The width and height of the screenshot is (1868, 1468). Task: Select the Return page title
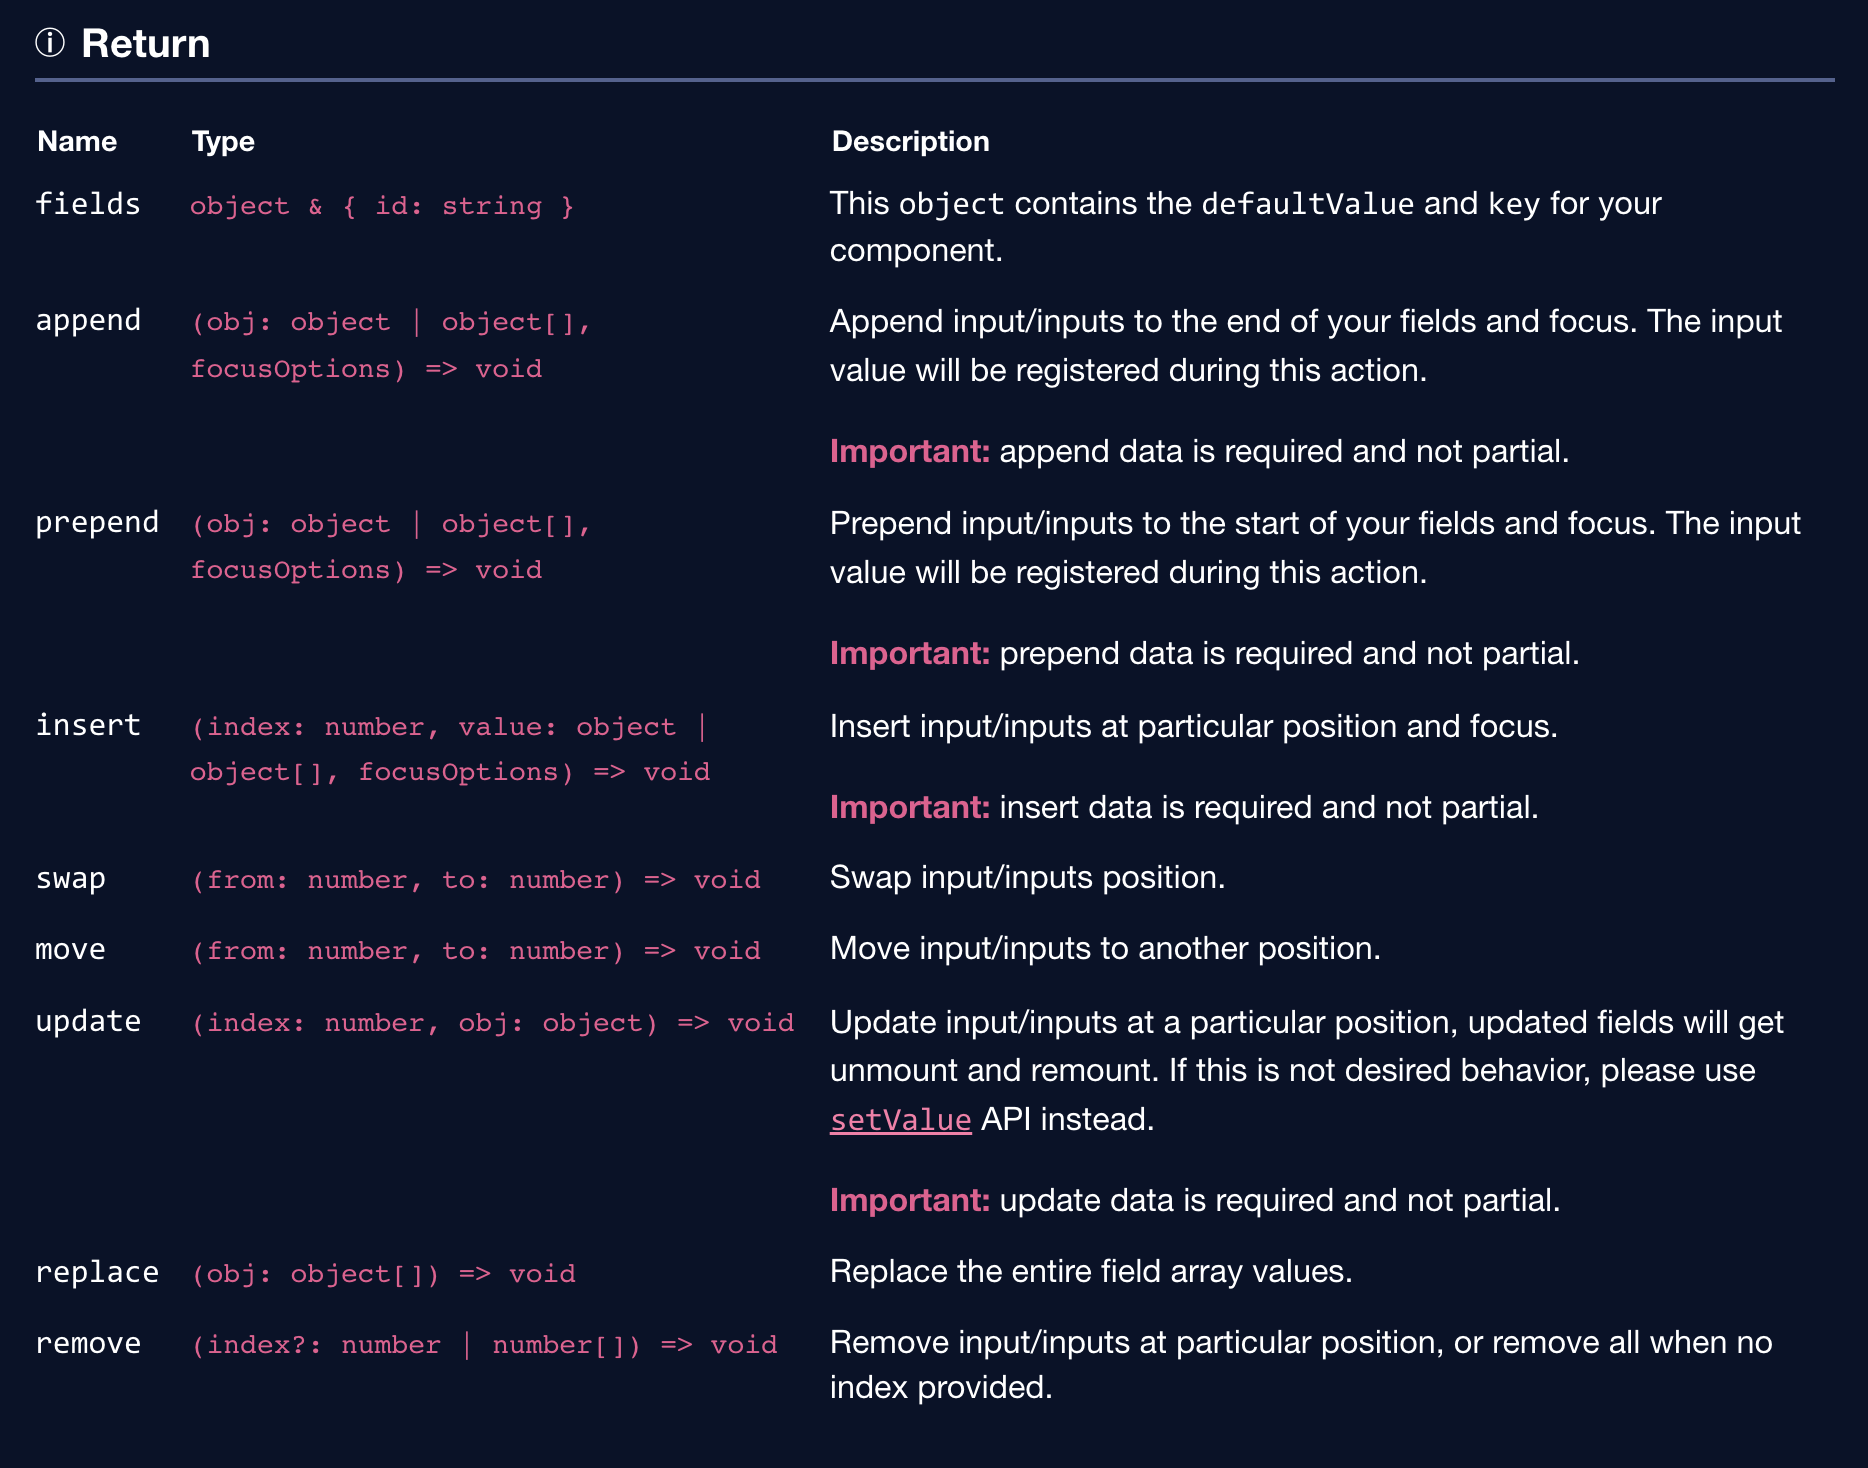145,43
